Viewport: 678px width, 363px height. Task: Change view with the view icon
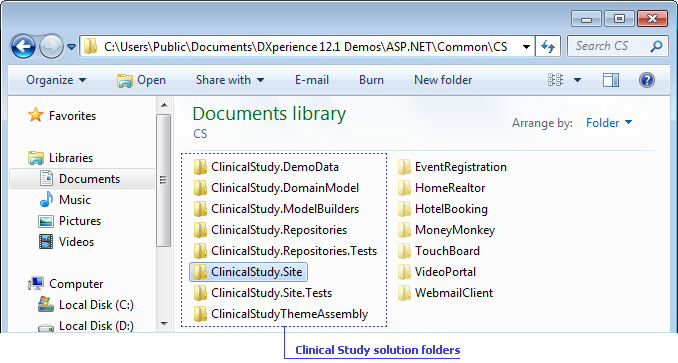(556, 80)
